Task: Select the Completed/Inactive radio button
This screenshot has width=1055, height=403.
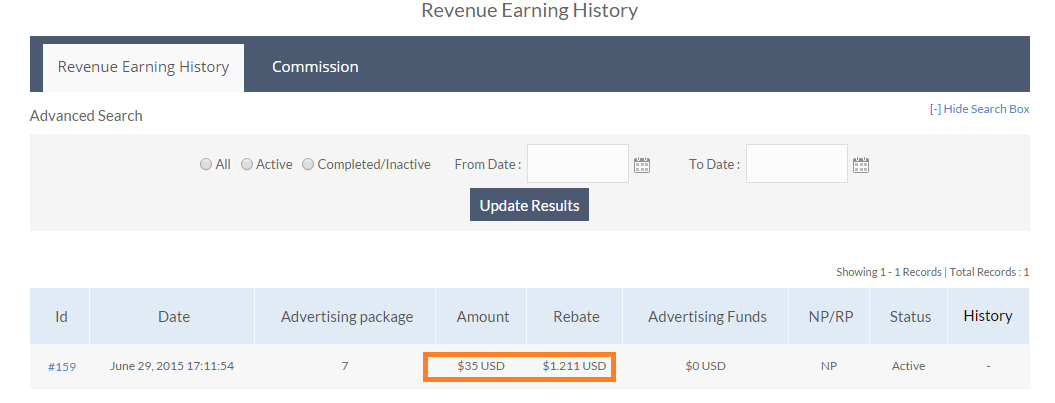Action: tap(308, 164)
